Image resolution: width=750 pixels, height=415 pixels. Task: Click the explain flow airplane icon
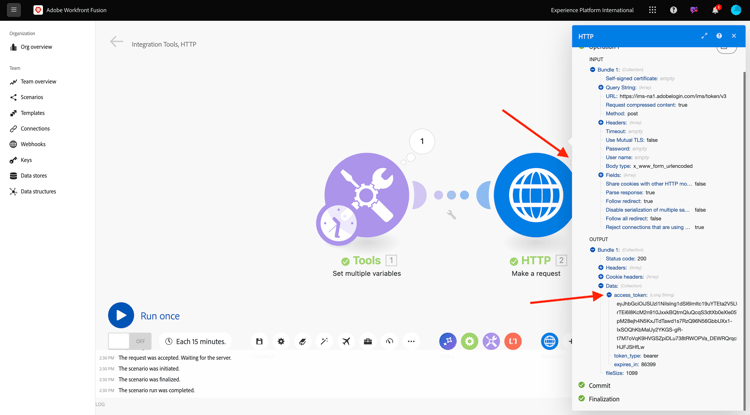[x=346, y=341]
